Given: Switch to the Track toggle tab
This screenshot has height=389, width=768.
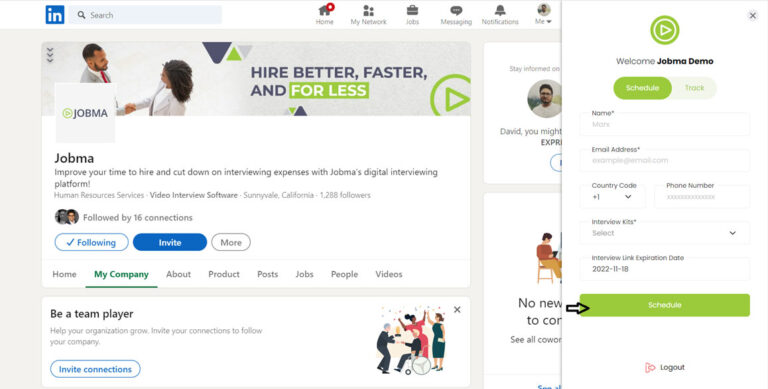Looking at the screenshot, I should [694, 88].
